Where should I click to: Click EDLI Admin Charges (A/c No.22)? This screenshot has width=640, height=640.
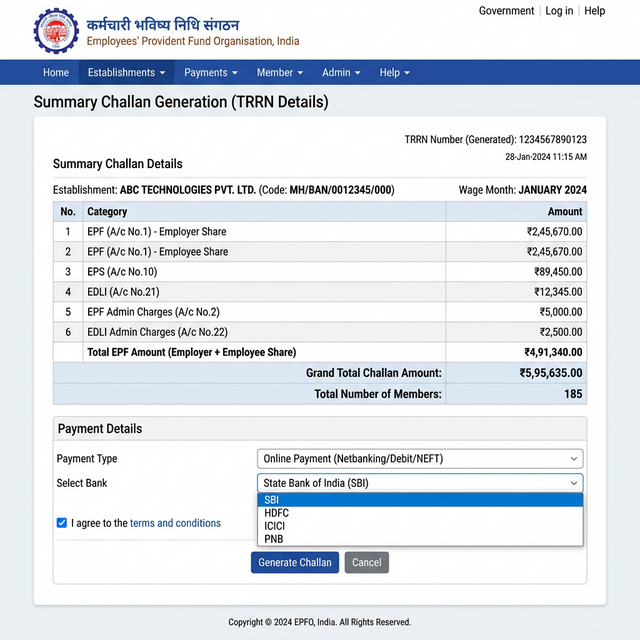[x=158, y=332]
